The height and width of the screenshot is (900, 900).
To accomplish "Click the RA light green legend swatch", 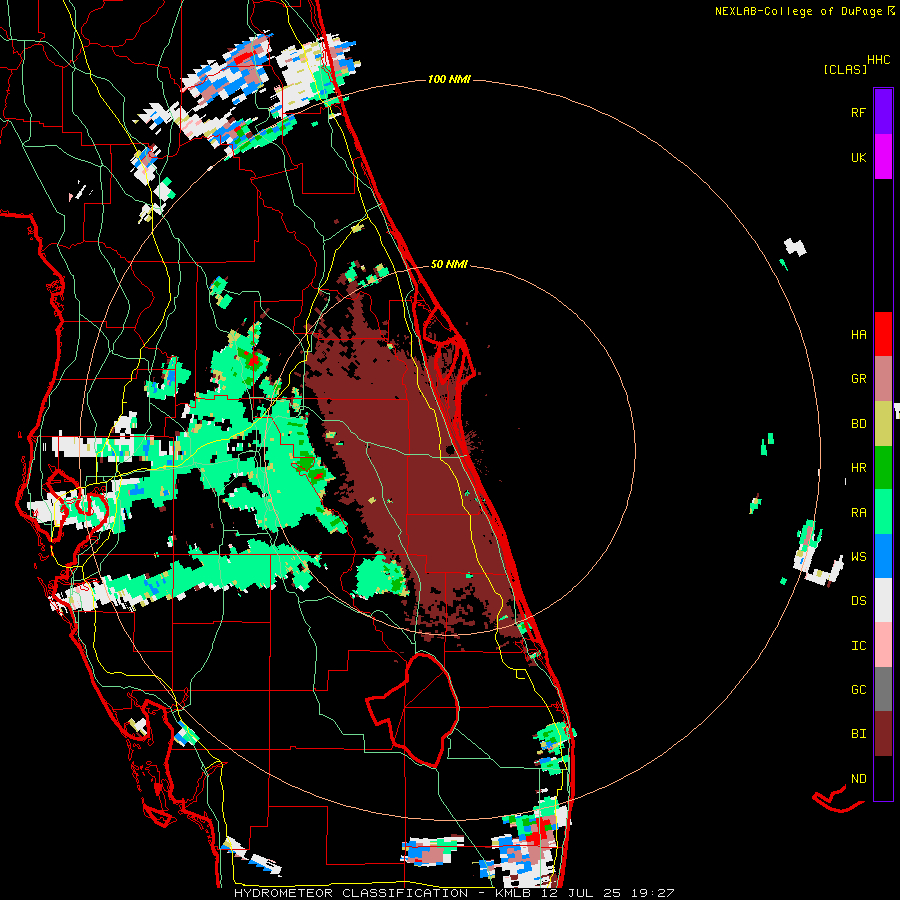I will pos(883,512).
